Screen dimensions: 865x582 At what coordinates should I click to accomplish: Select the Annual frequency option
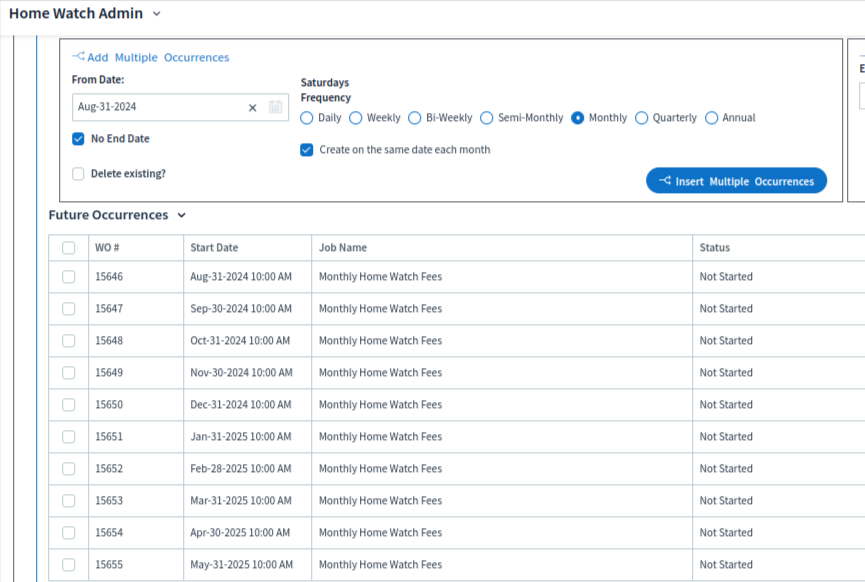tap(712, 118)
